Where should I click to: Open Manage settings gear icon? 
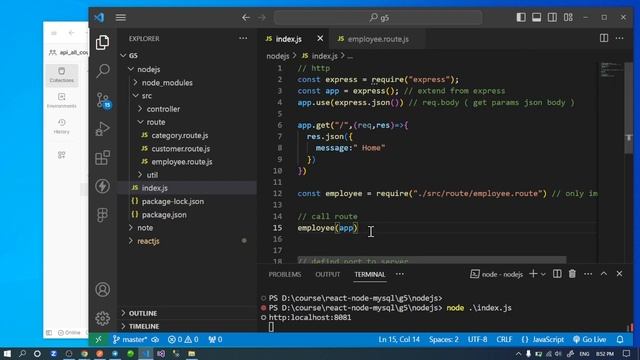pos(102,318)
